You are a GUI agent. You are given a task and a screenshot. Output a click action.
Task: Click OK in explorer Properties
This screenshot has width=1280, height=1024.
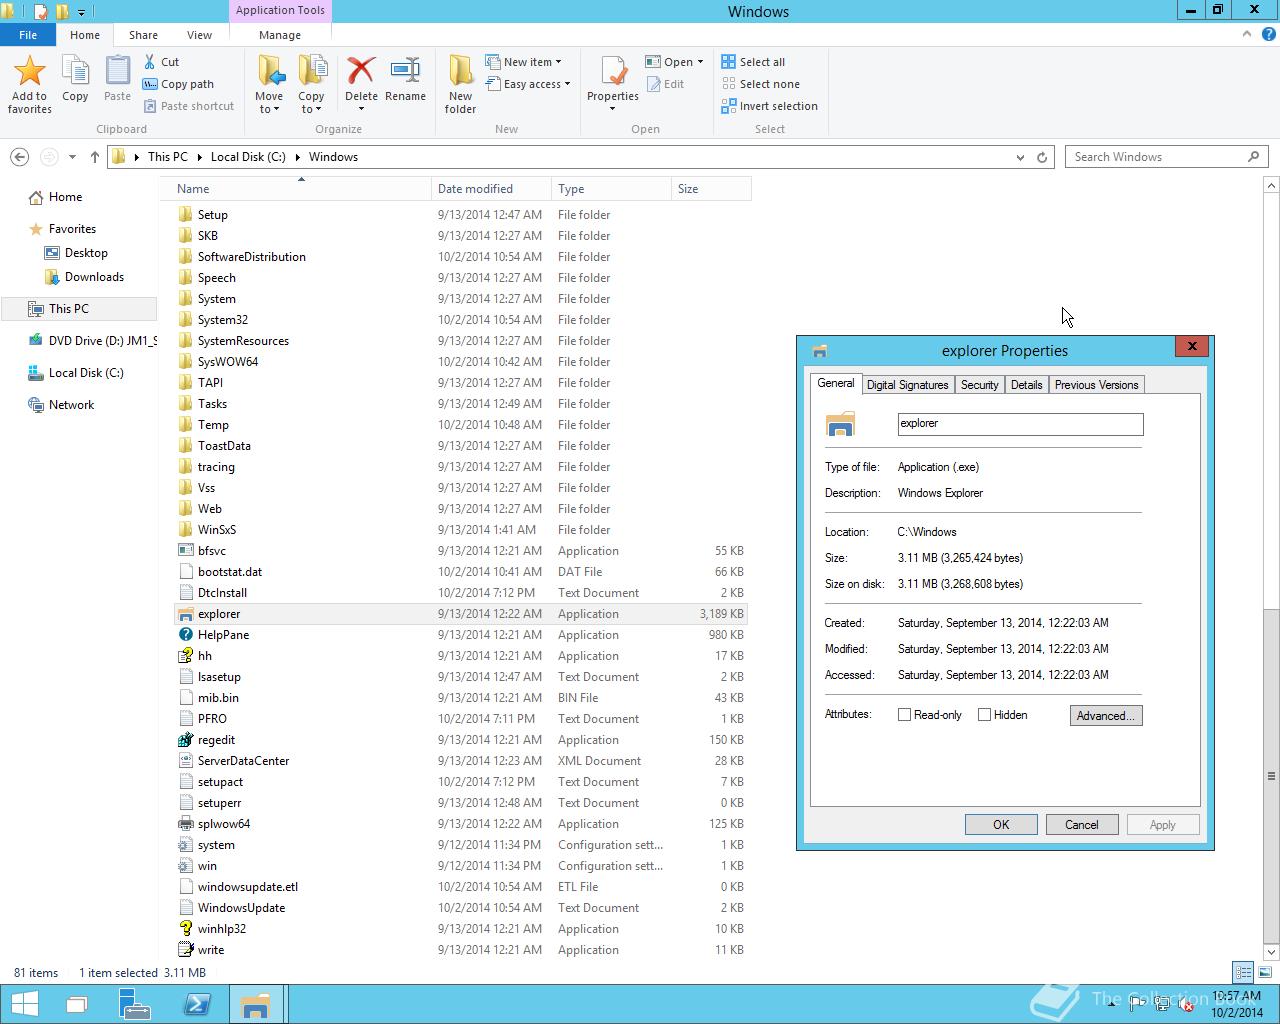point(1001,825)
